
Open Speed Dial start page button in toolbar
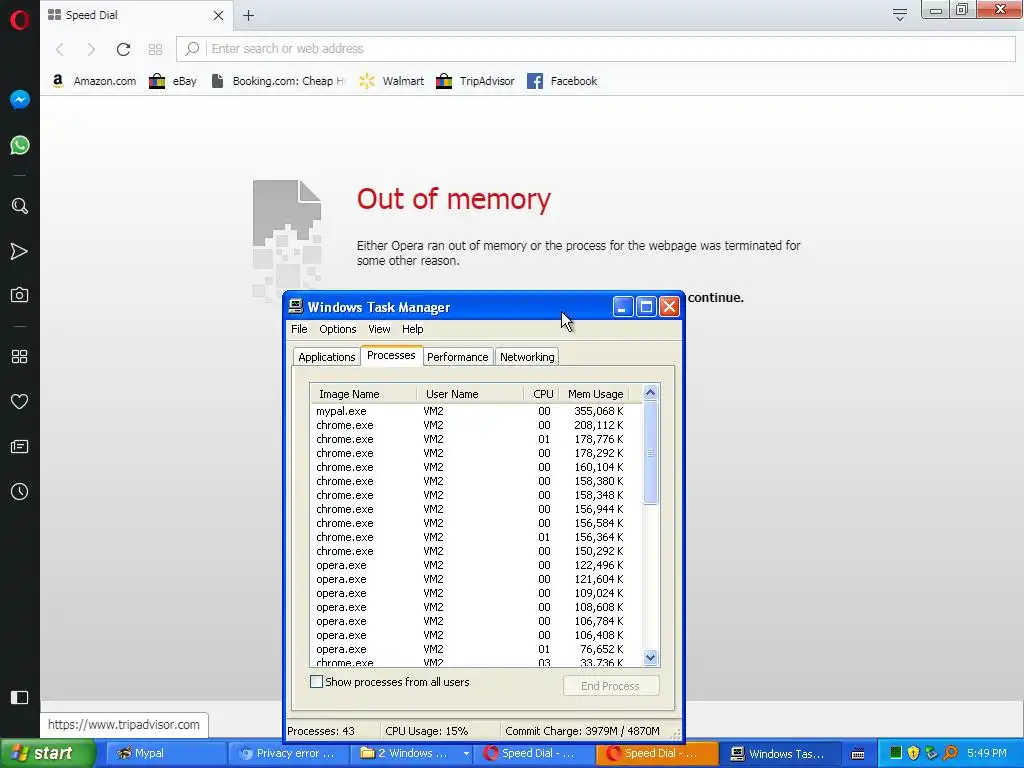tap(155, 49)
